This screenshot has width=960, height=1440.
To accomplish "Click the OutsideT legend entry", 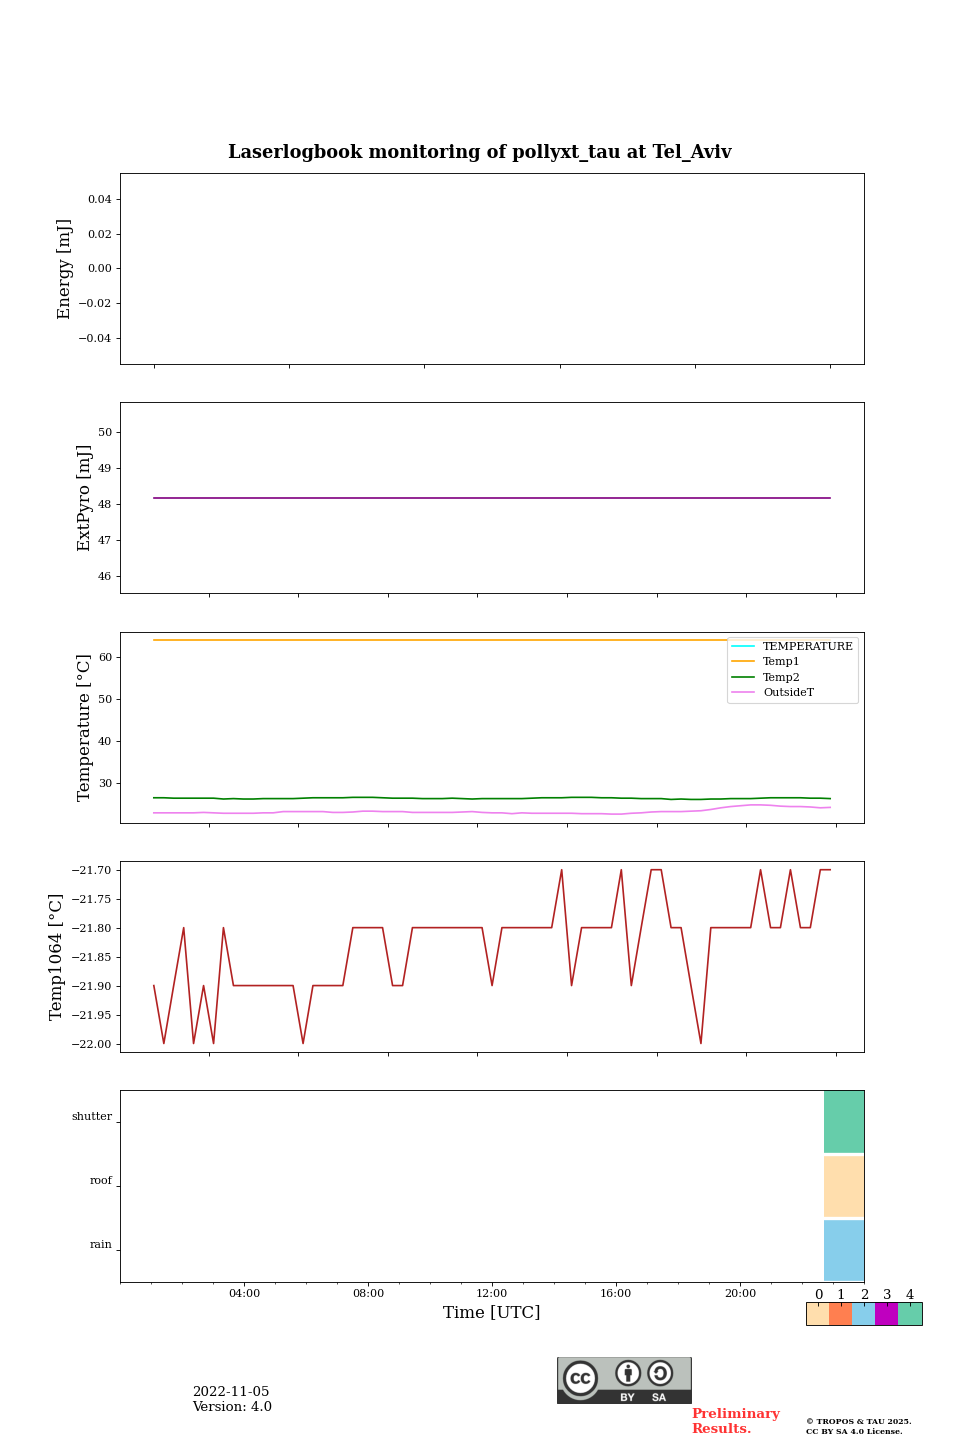I will (773, 693).
